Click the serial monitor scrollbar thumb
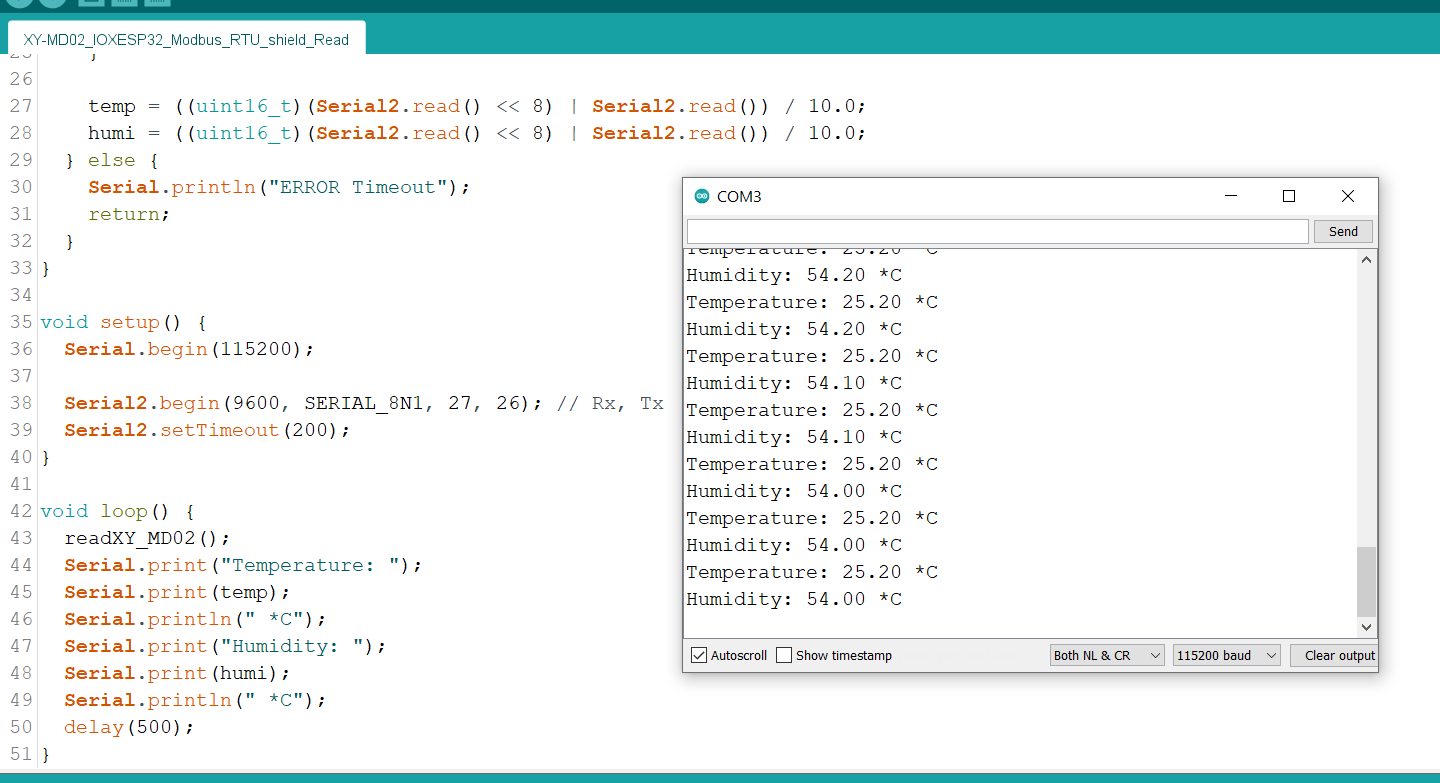The height and width of the screenshot is (783, 1440). [1366, 581]
